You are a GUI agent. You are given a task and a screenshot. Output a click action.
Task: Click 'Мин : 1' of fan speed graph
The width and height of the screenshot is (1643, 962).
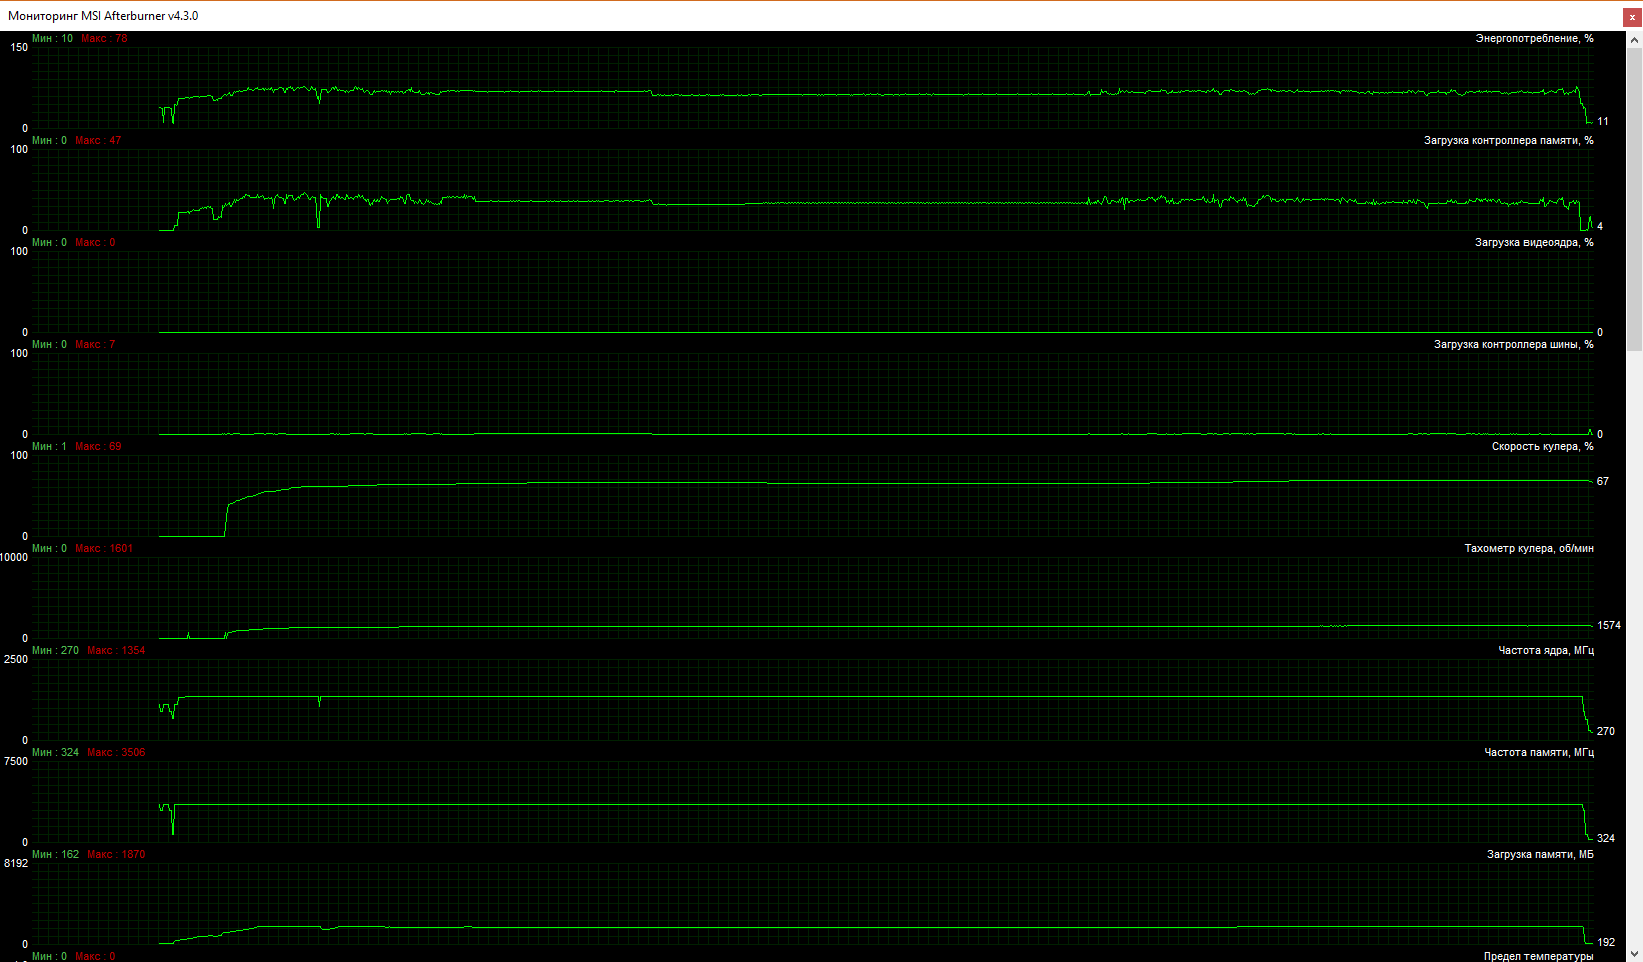coord(49,446)
